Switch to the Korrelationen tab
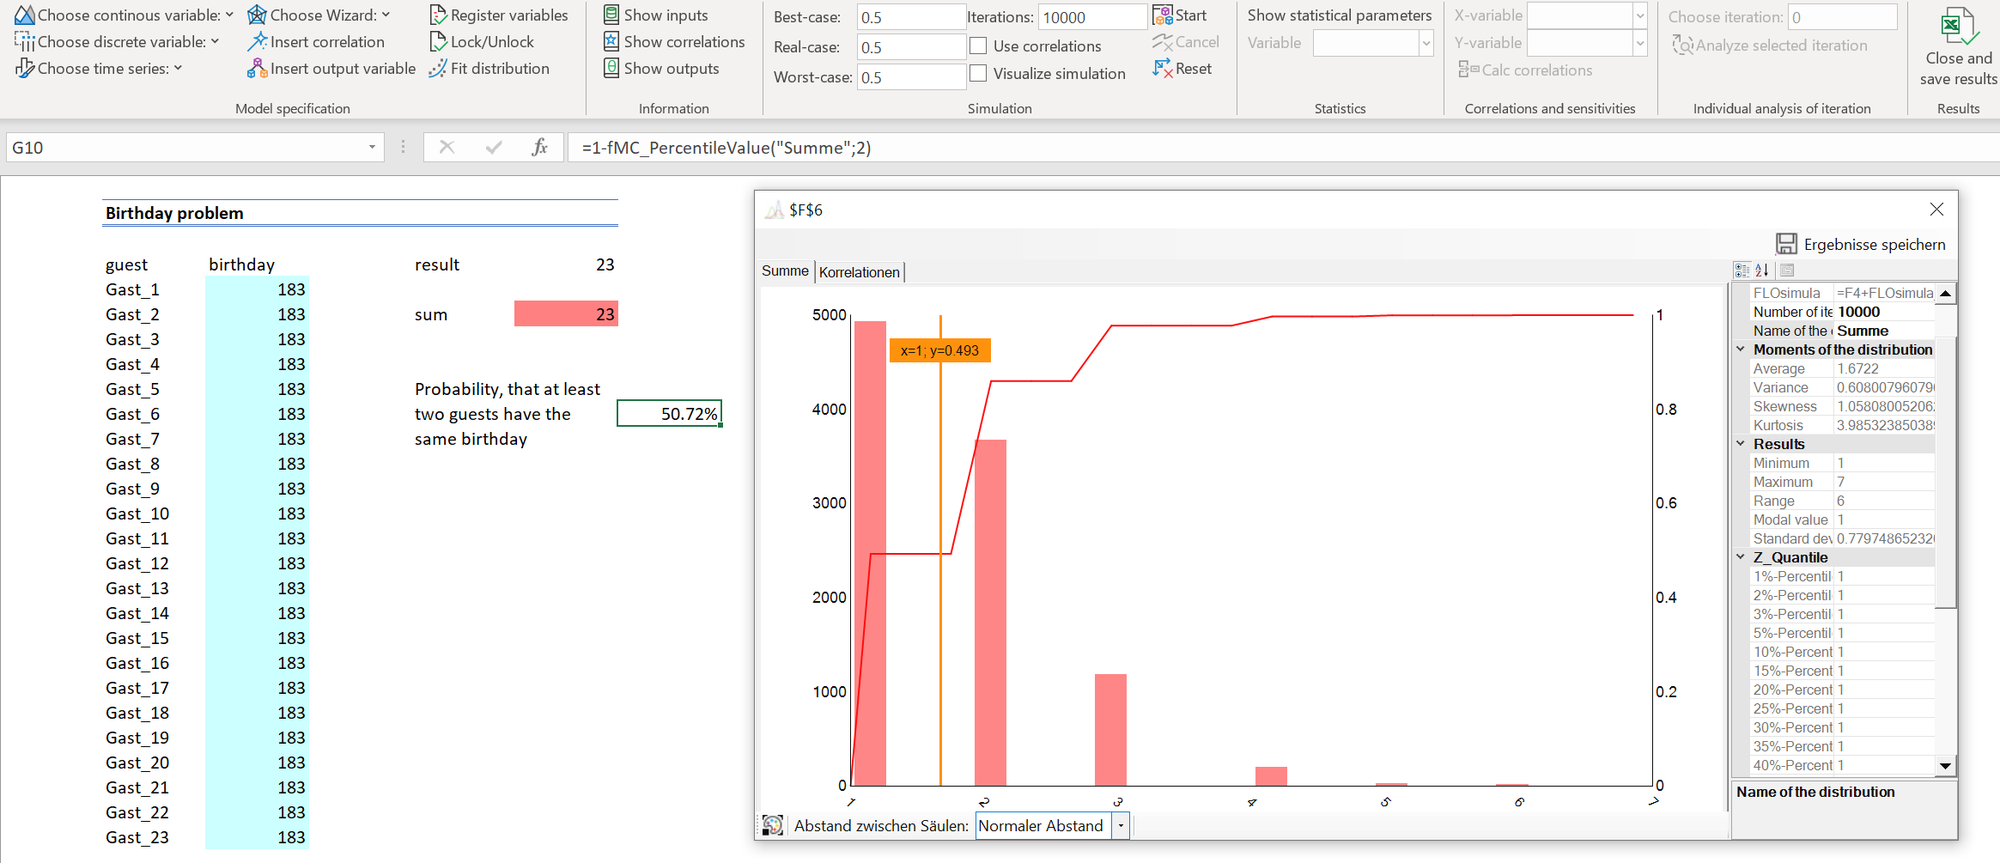The image size is (2000, 863). tap(859, 272)
